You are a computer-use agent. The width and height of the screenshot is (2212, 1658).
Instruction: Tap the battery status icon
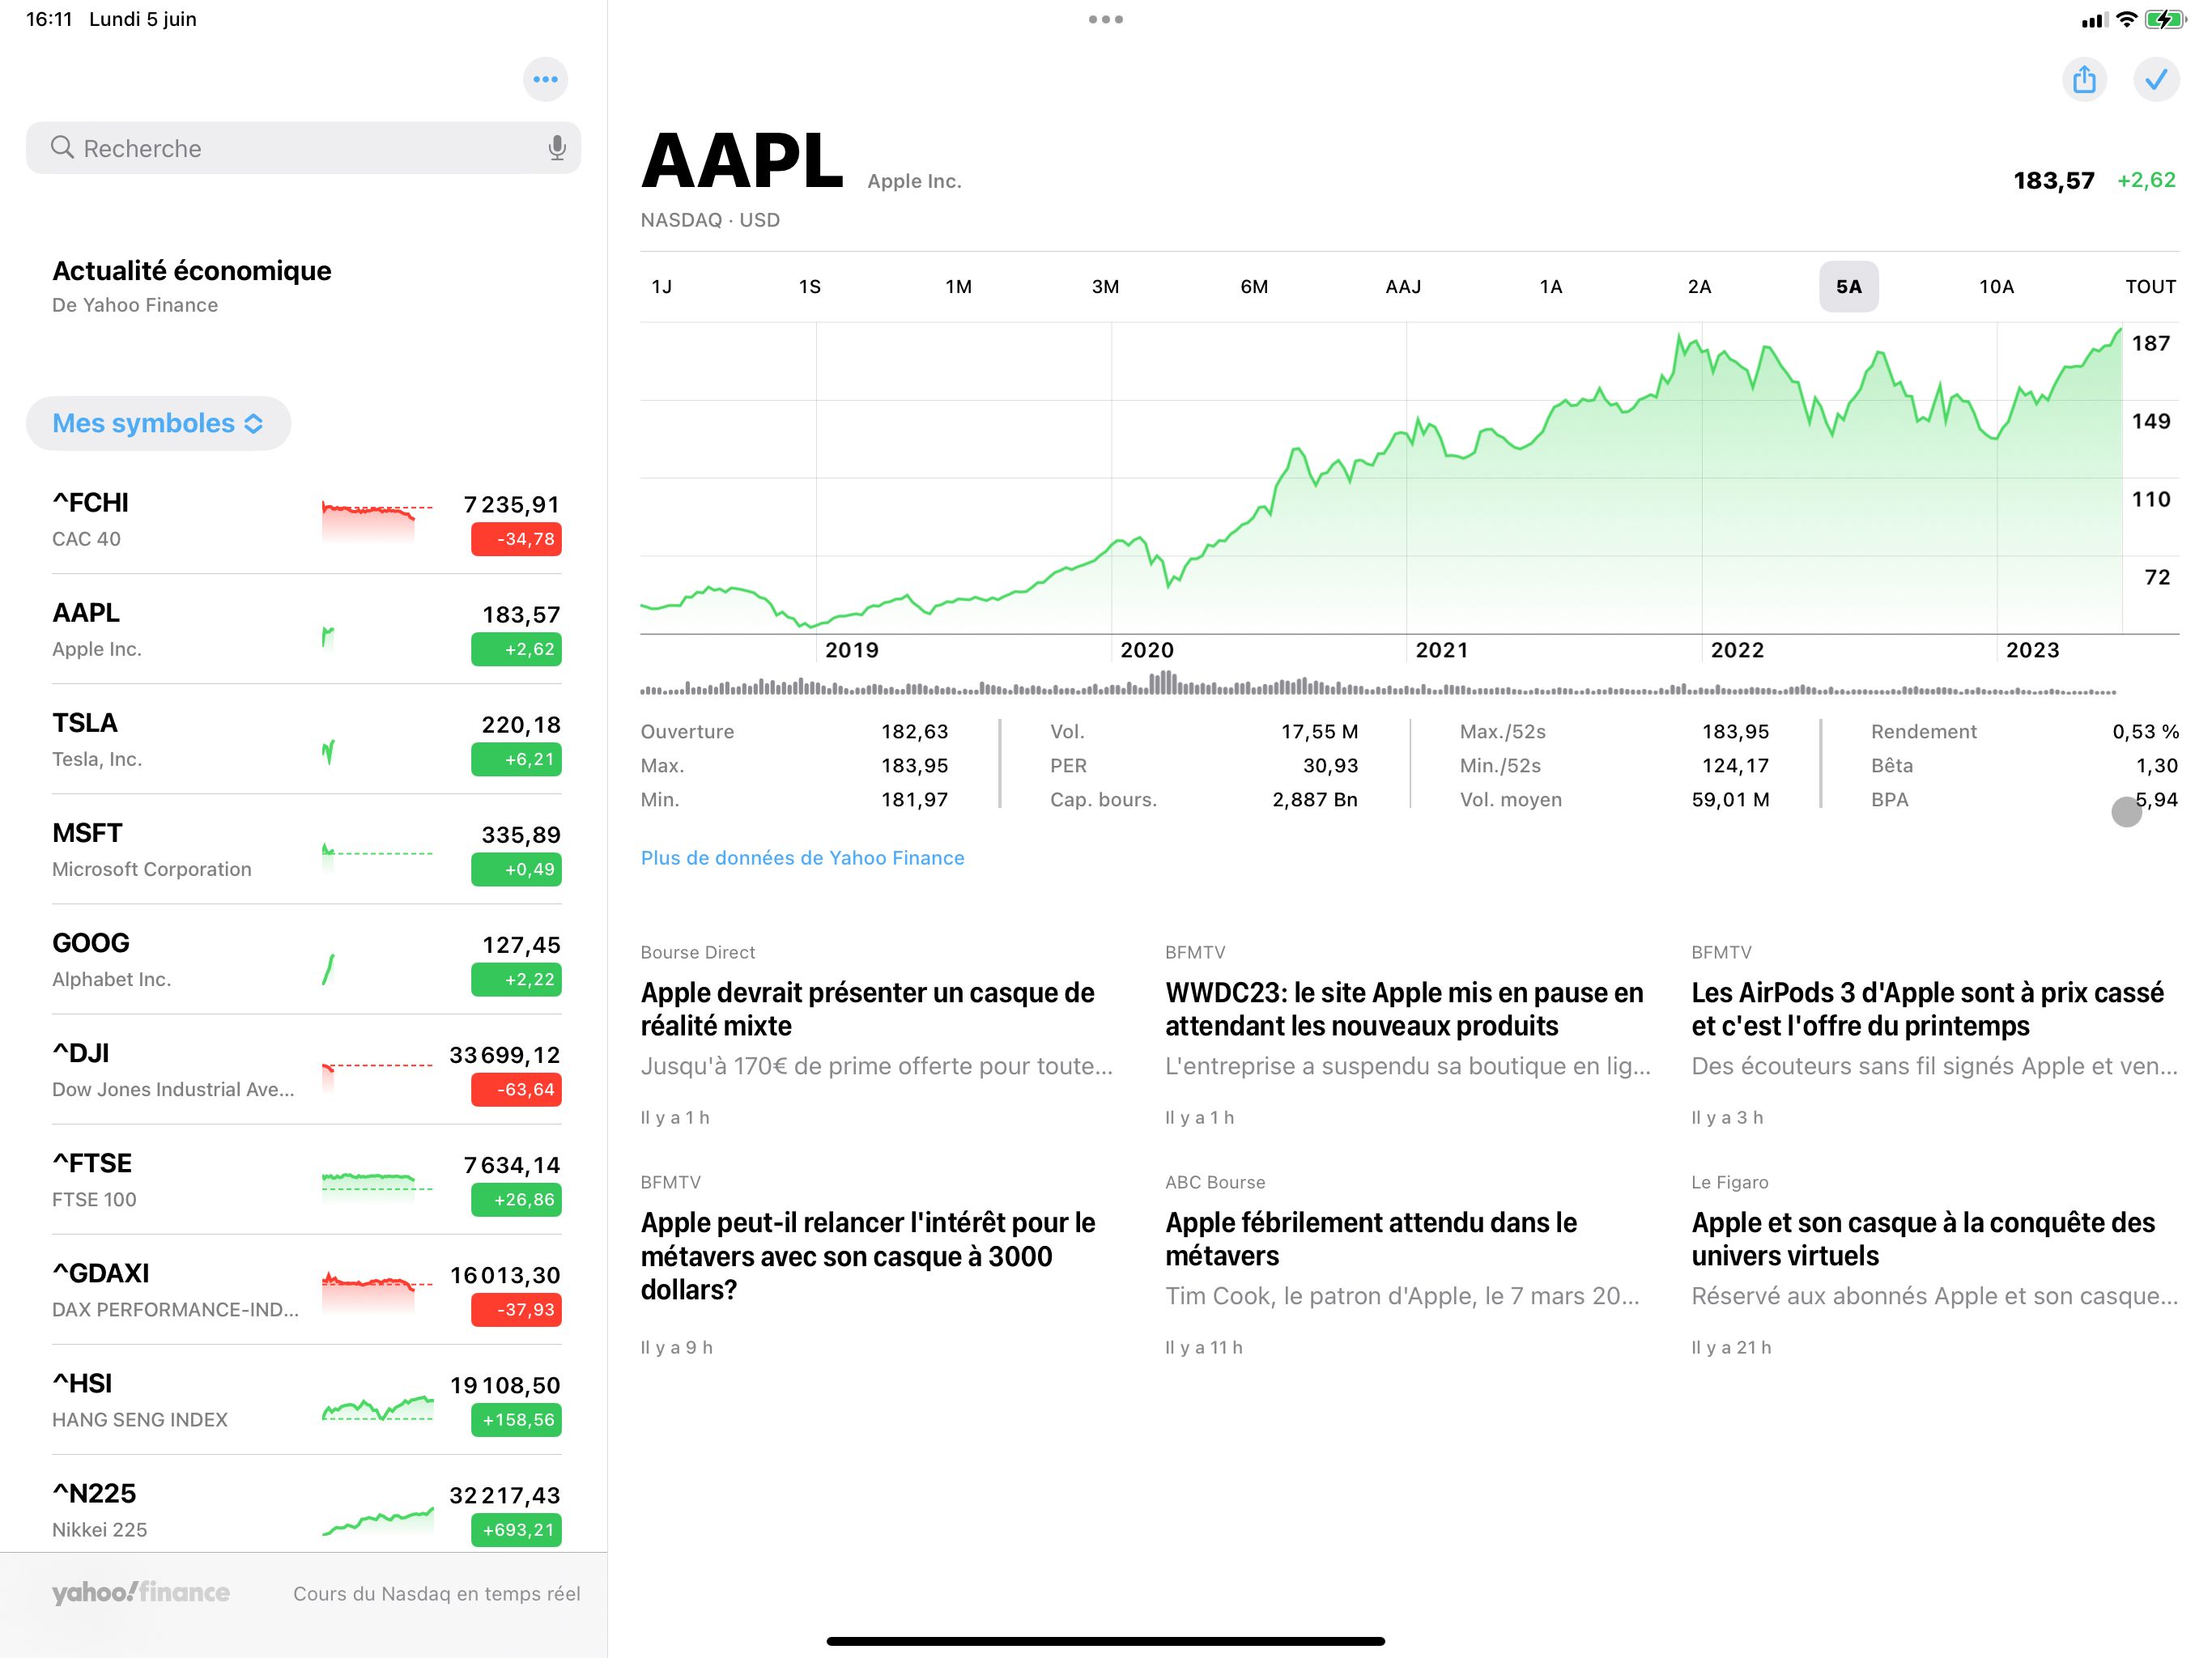(x=2164, y=19)
